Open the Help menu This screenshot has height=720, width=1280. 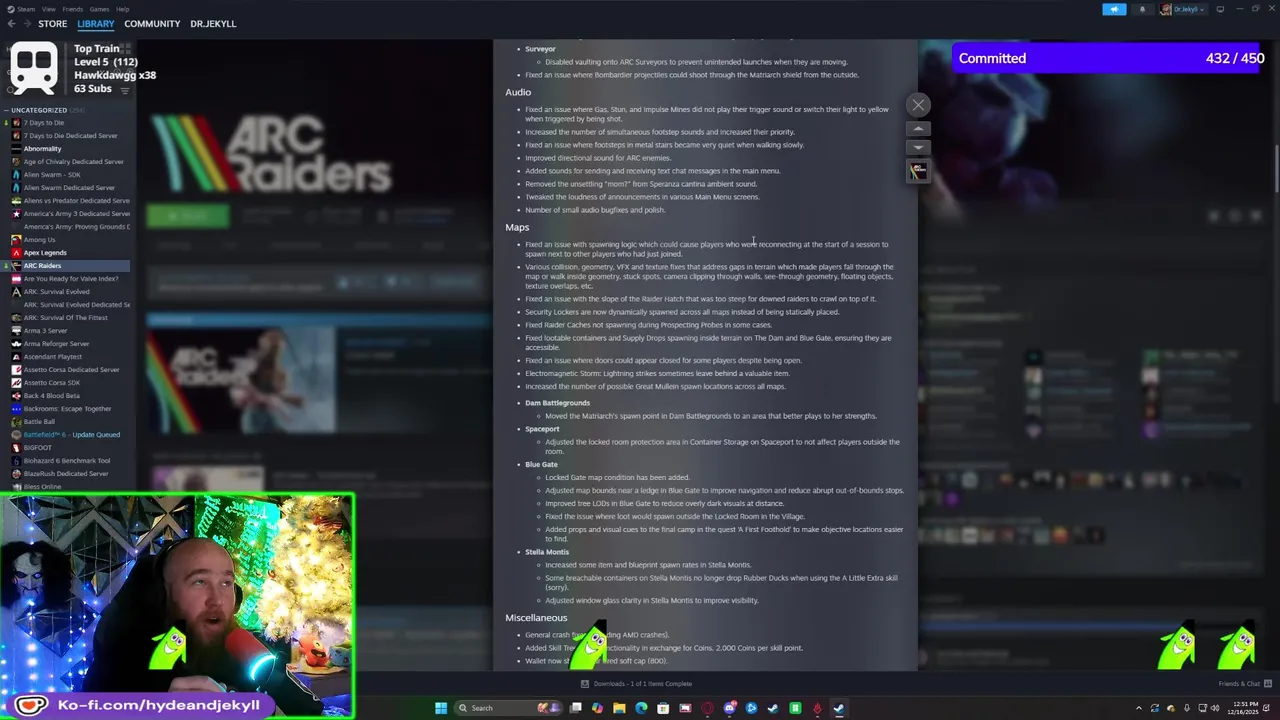tap(122, 9)
